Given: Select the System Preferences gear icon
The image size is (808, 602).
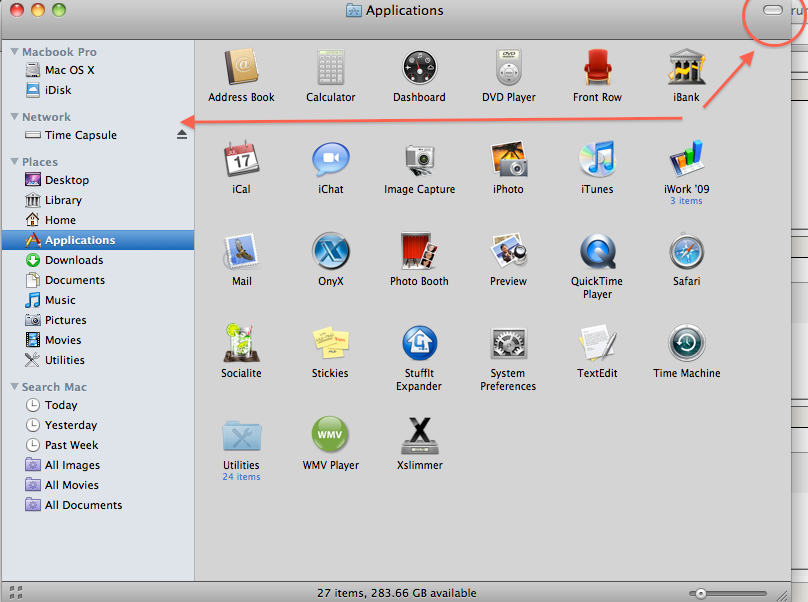Looking at the screenshot, I should (509, 343).
